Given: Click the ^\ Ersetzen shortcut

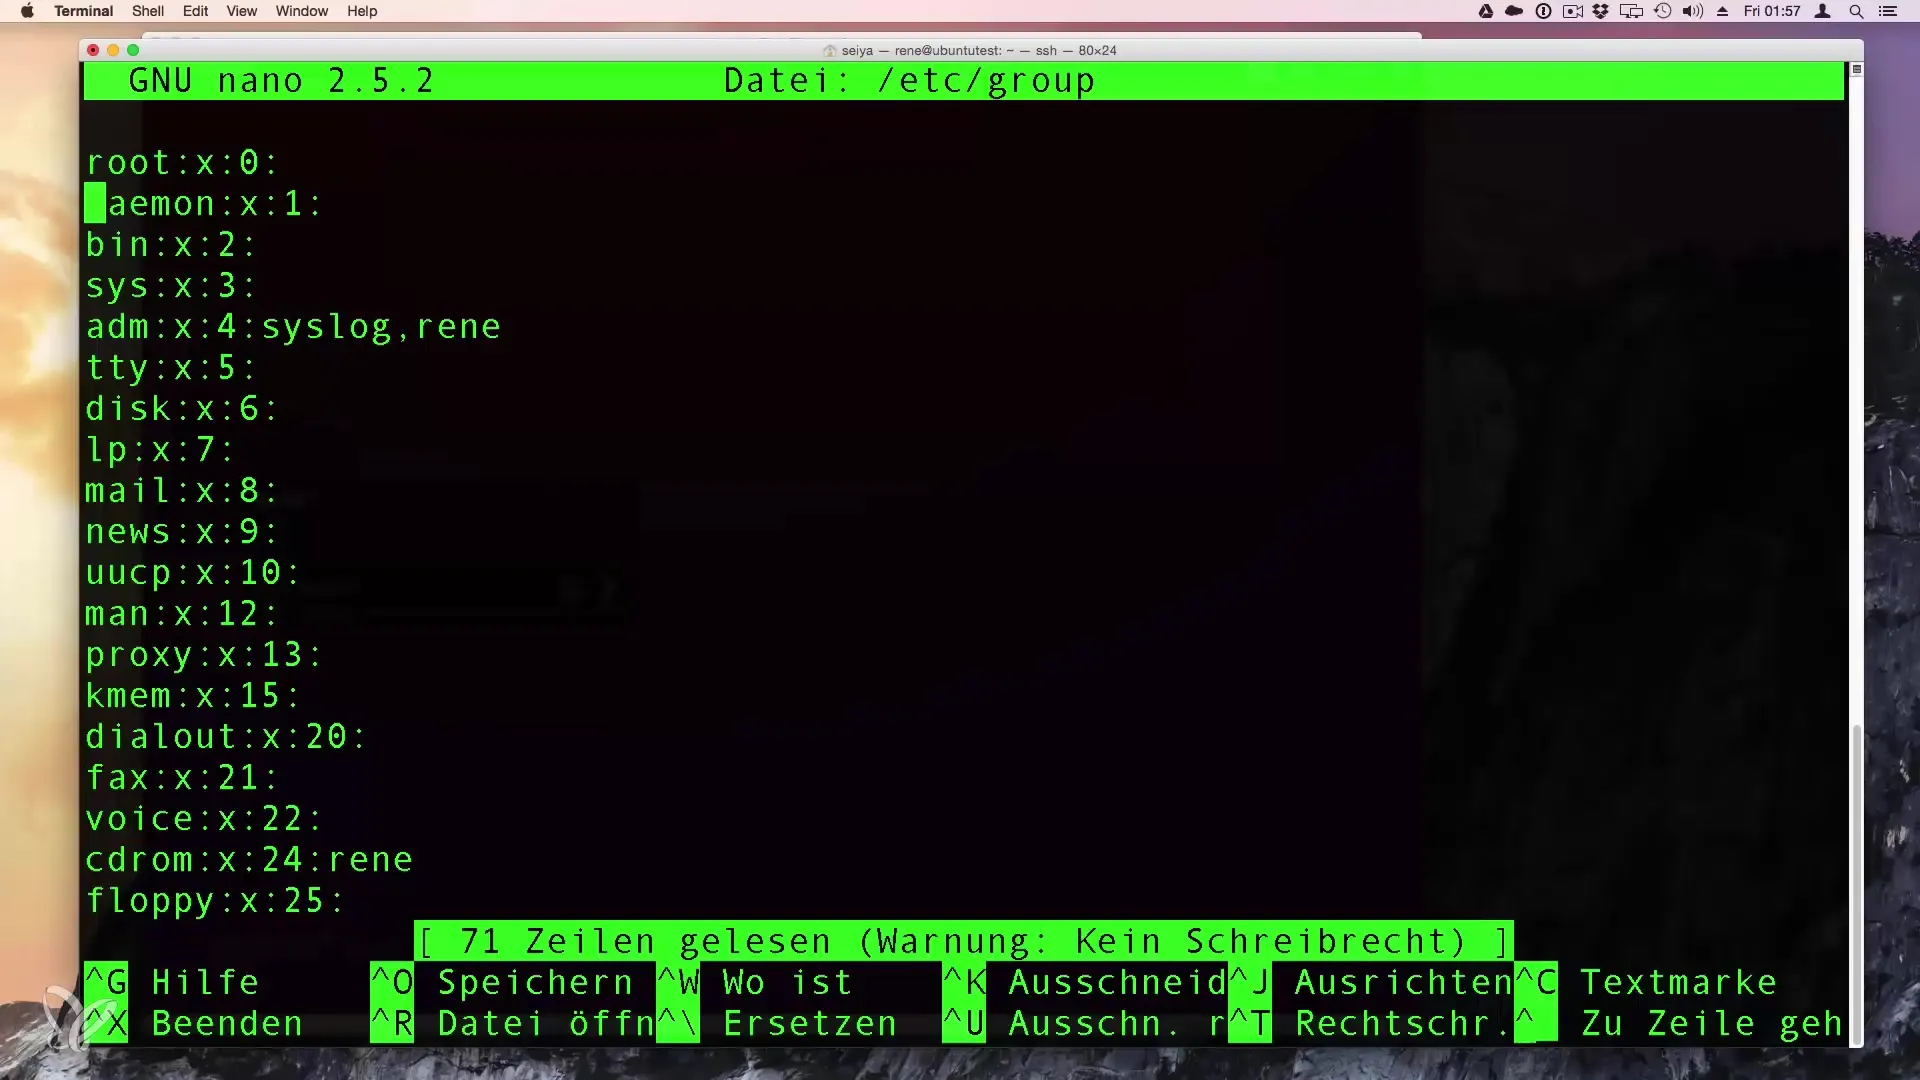Looking at the screenshot, I should click(777, 1023).
